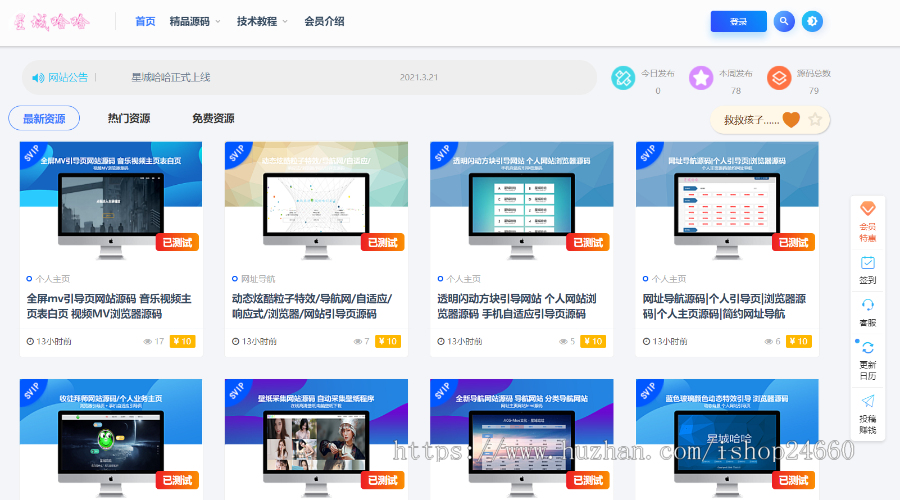The height and width of the screenshot is (500, 900).
Task: Open the 透明闪动方块引导网站 title link
Action: pos(517,306)
